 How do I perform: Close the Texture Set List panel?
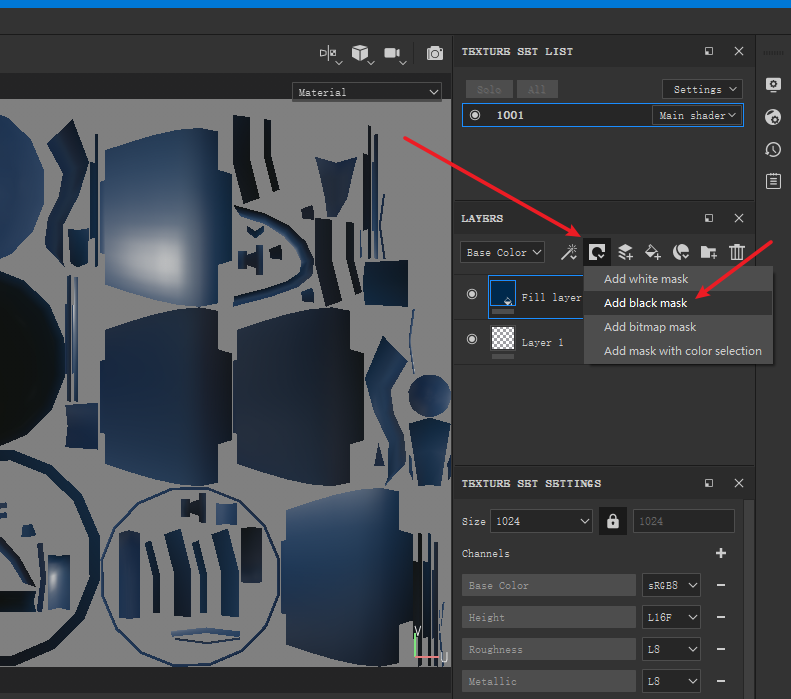pyautogui.click(x=739, y=51)
